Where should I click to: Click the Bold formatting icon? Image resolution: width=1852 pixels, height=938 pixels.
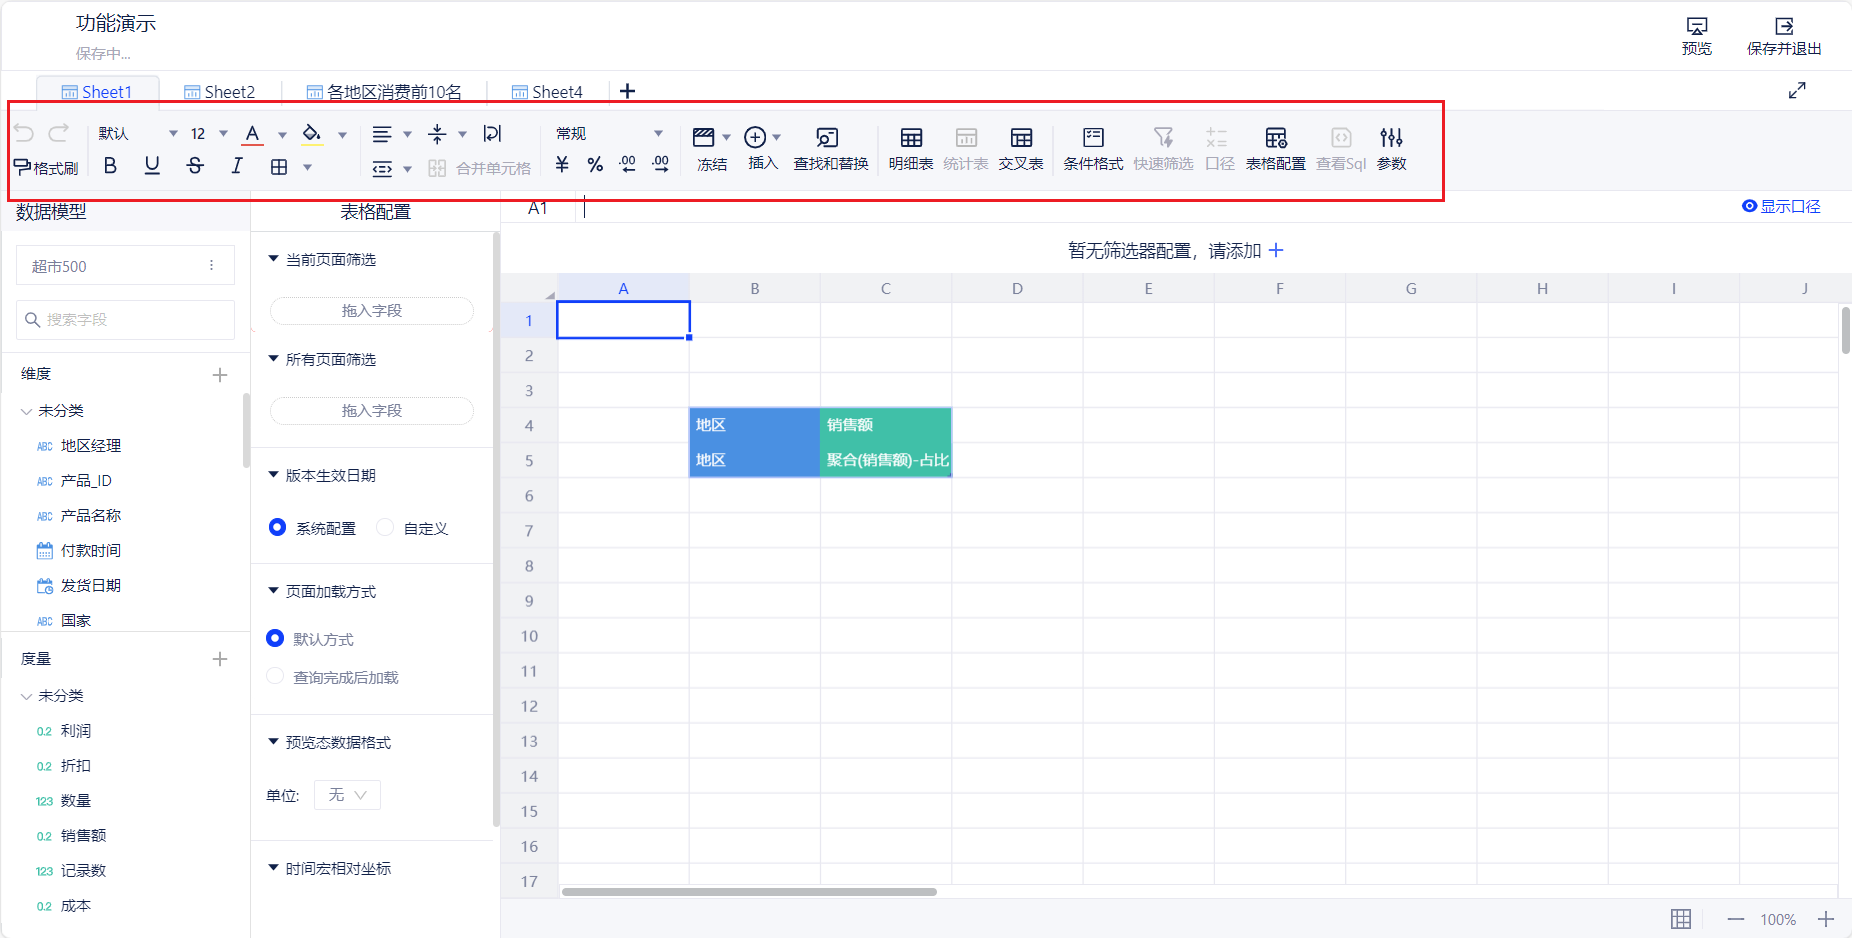point(111,166)
